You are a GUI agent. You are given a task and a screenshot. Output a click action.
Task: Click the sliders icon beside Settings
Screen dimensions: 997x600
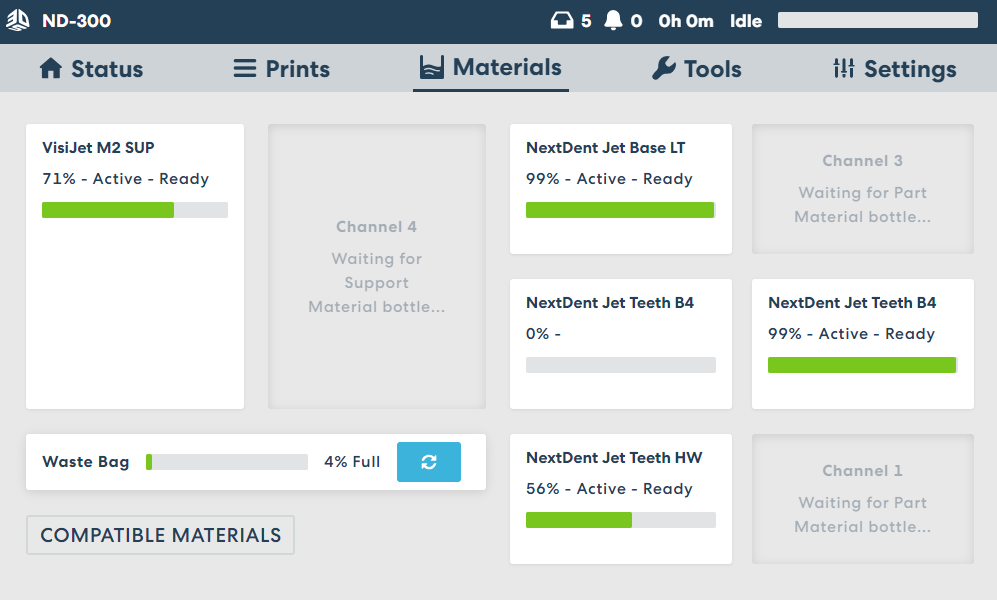click(x=844, y=69)
